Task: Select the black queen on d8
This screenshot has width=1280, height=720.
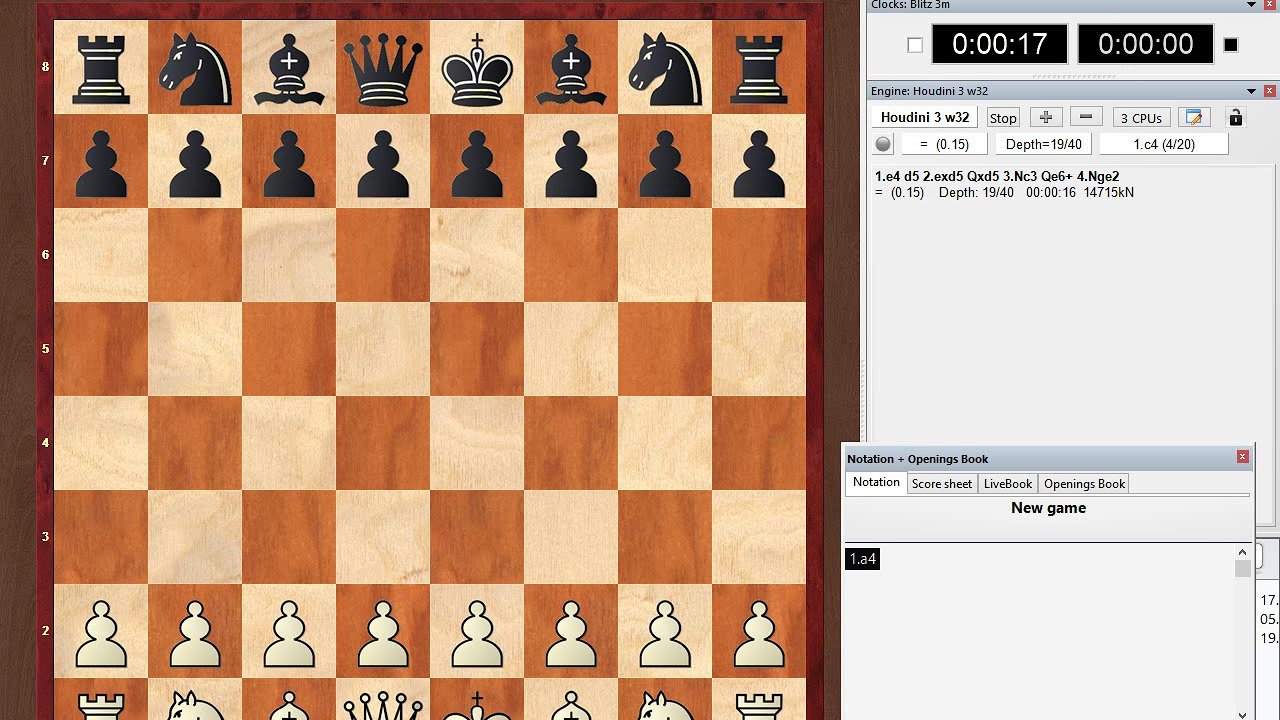Action: click(383, 68)
